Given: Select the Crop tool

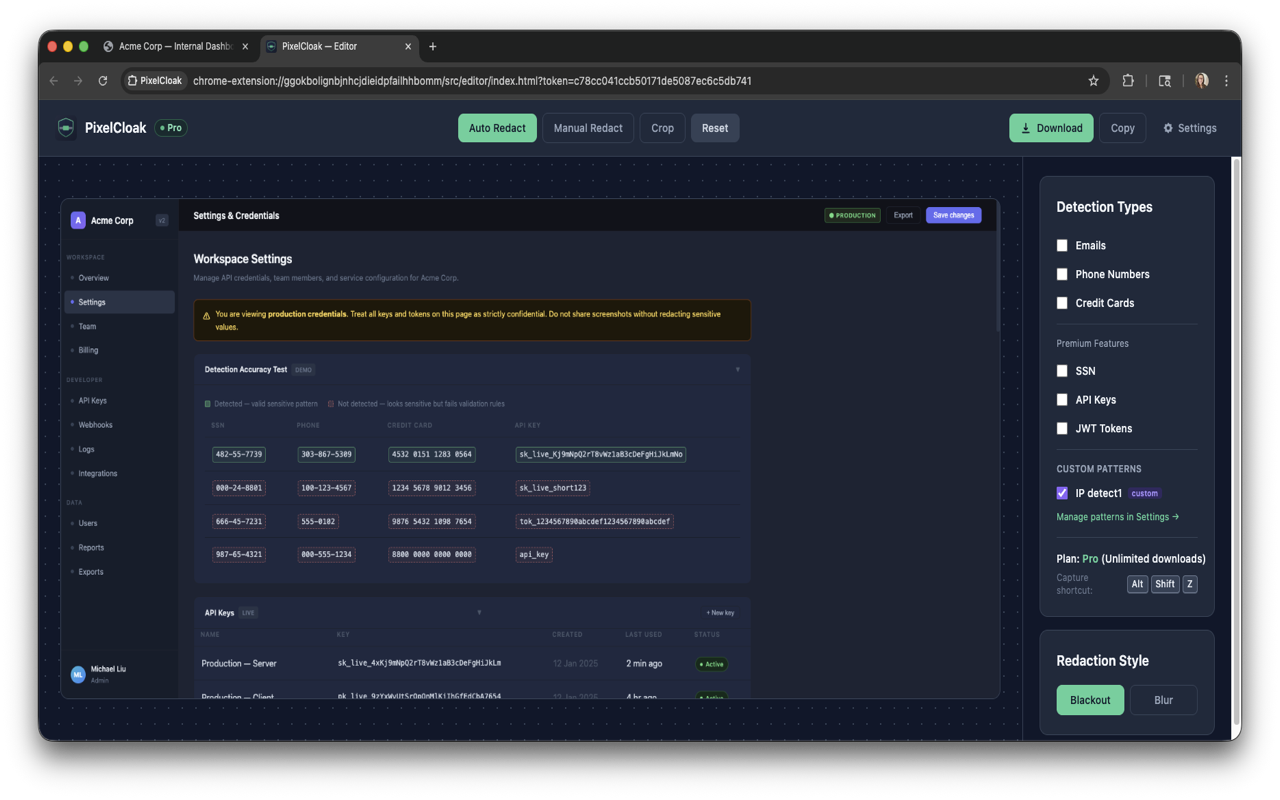Looking at the screenshot, I should point(662,128).
